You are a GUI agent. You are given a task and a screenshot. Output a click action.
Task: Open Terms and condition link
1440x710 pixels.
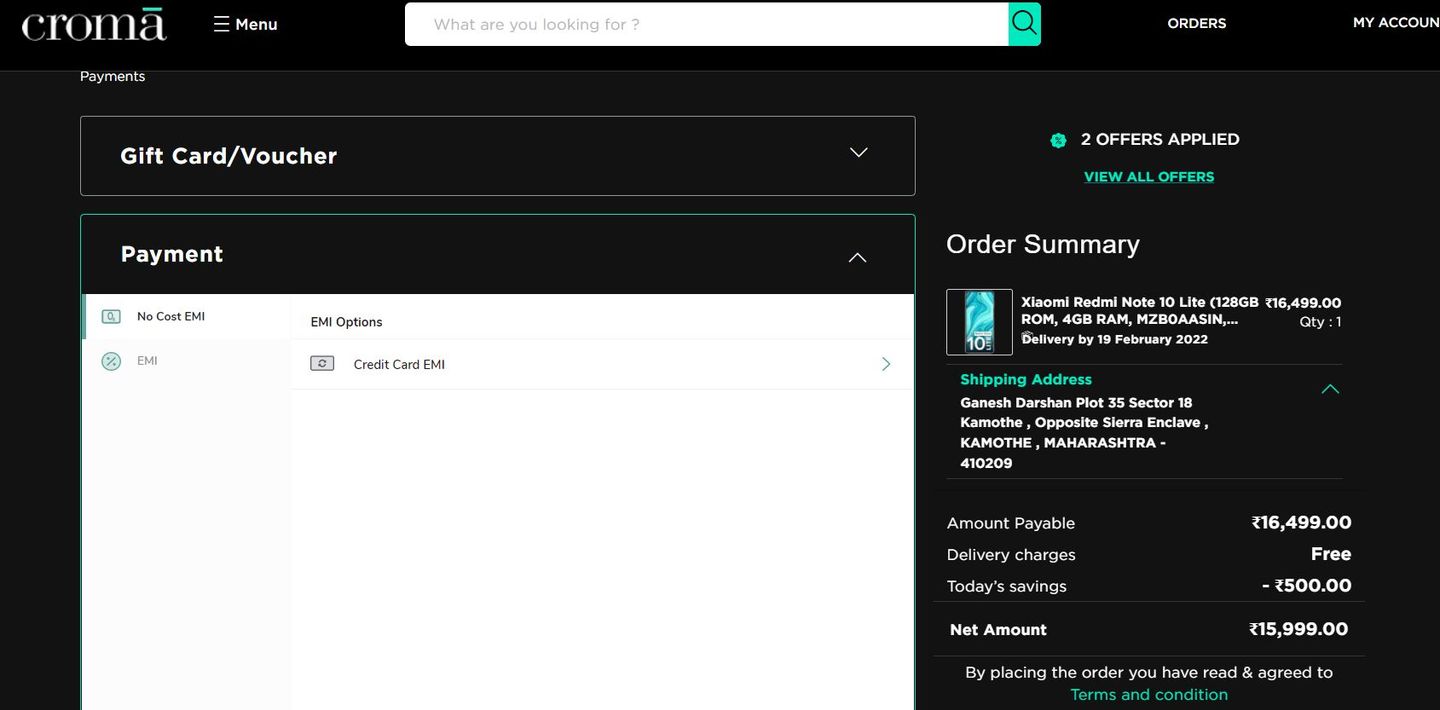(1148, 695)
